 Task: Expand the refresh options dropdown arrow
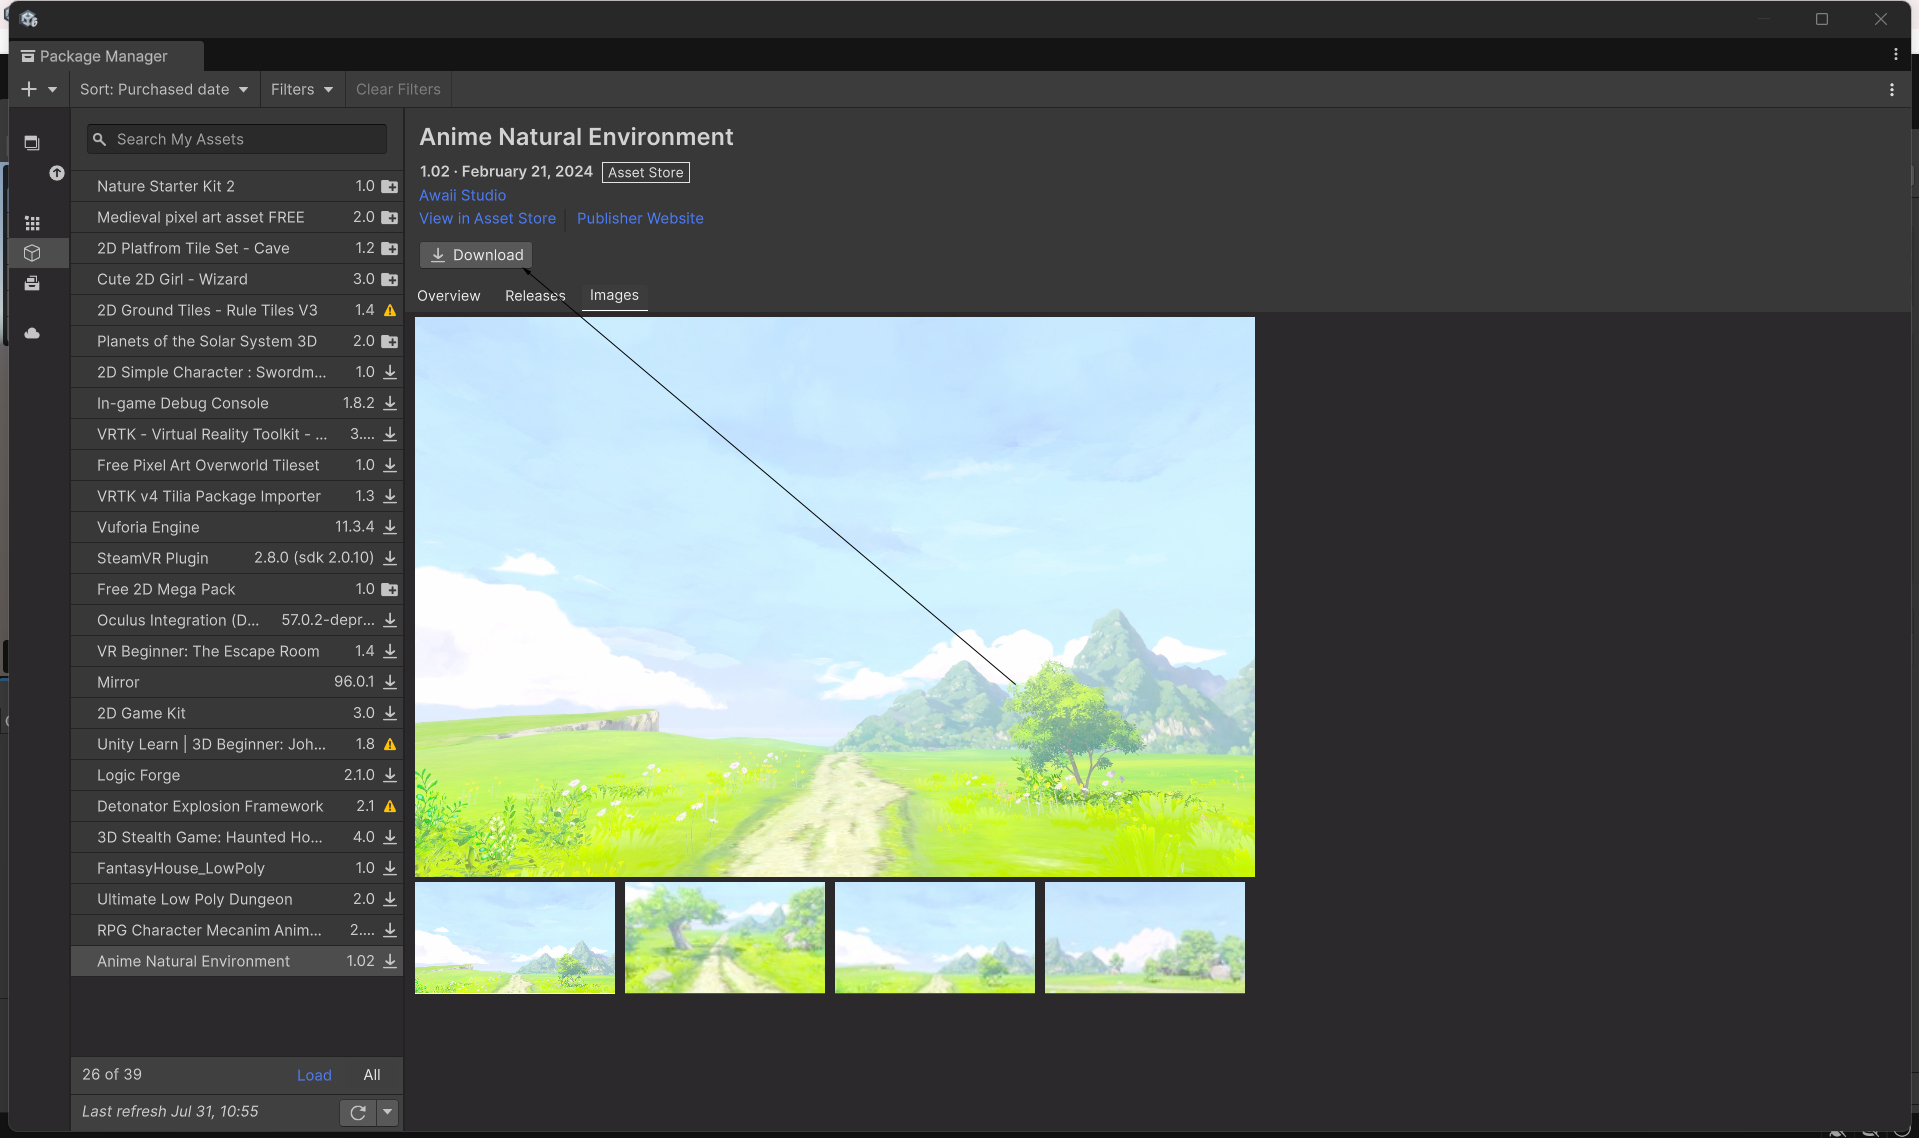click(388, 1112)
